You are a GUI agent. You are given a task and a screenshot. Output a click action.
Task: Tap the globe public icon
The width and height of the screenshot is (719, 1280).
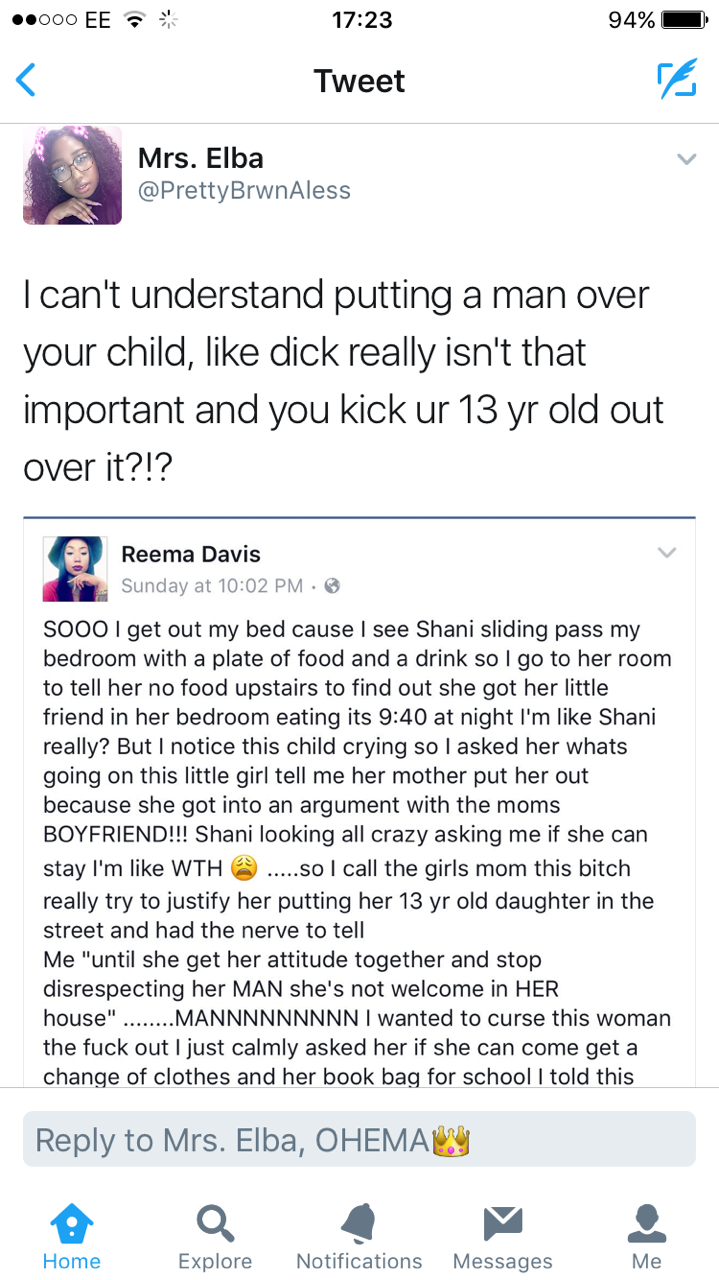tap(333, 586)
